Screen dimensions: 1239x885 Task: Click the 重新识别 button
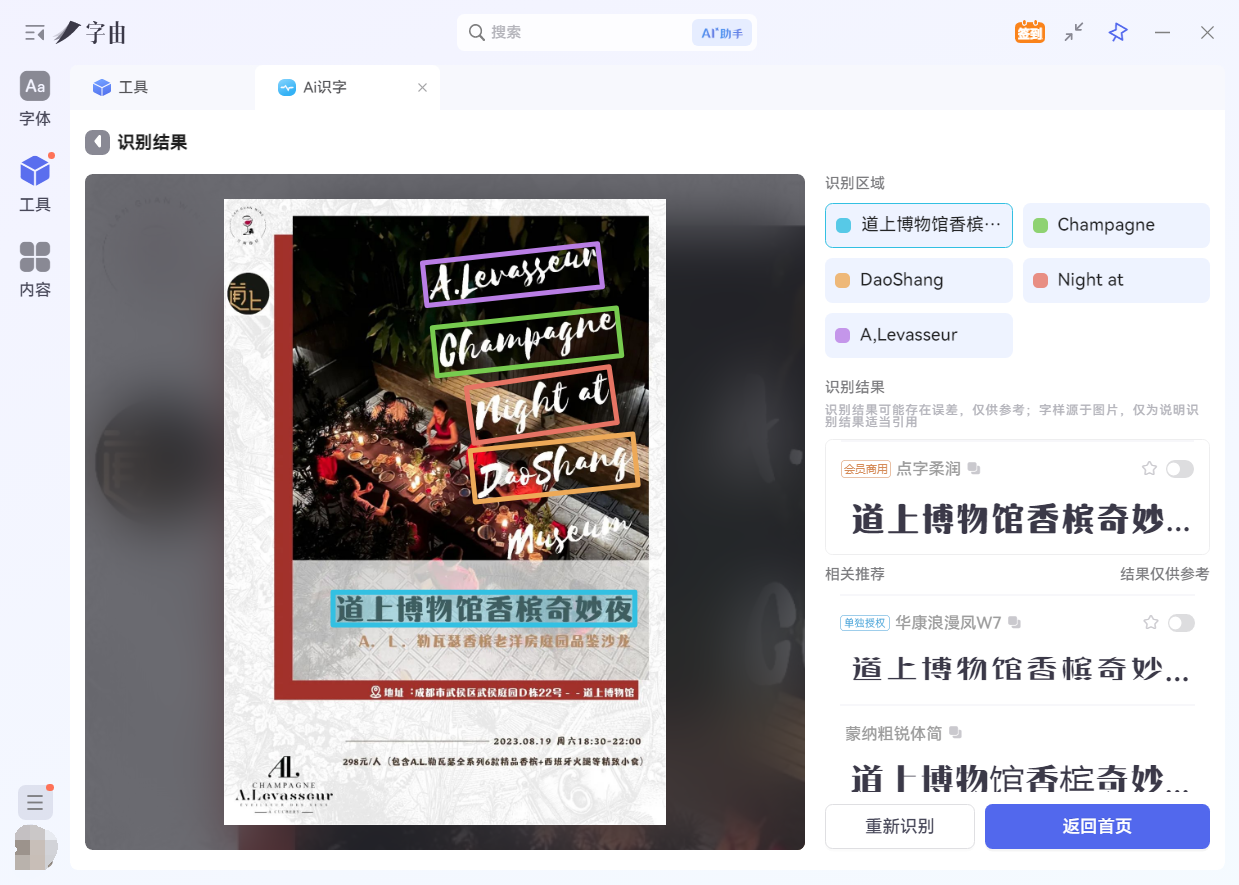[899, 826]
